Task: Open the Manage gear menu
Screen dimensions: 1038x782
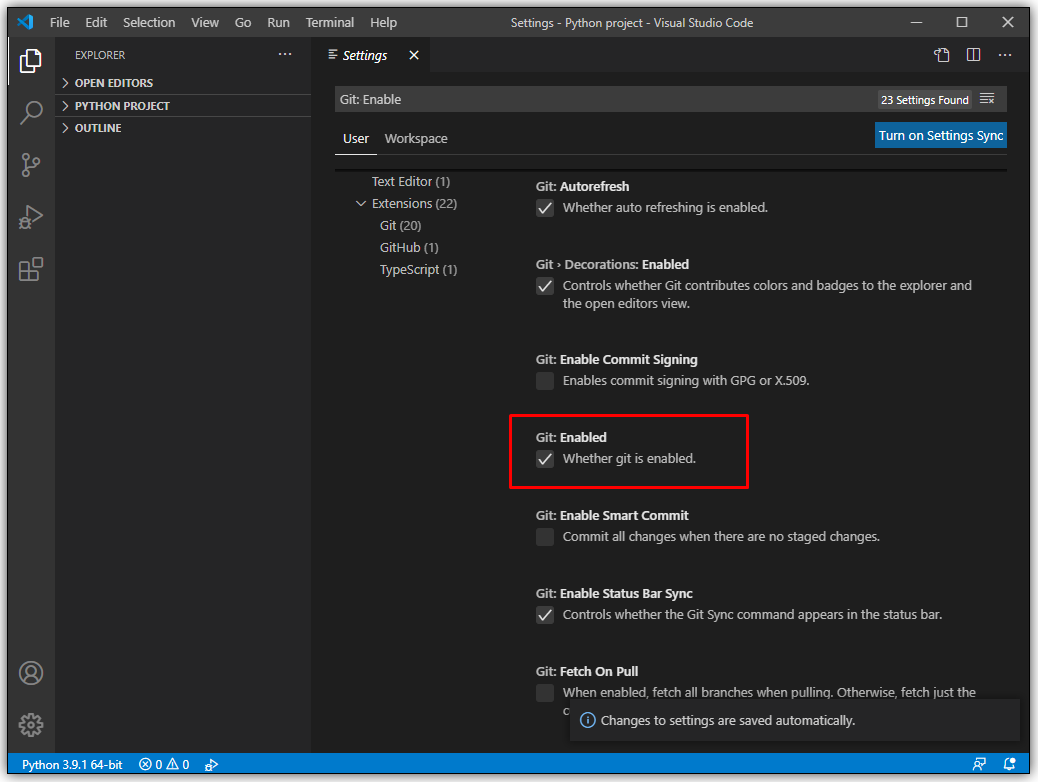Action: coord(31,724)
